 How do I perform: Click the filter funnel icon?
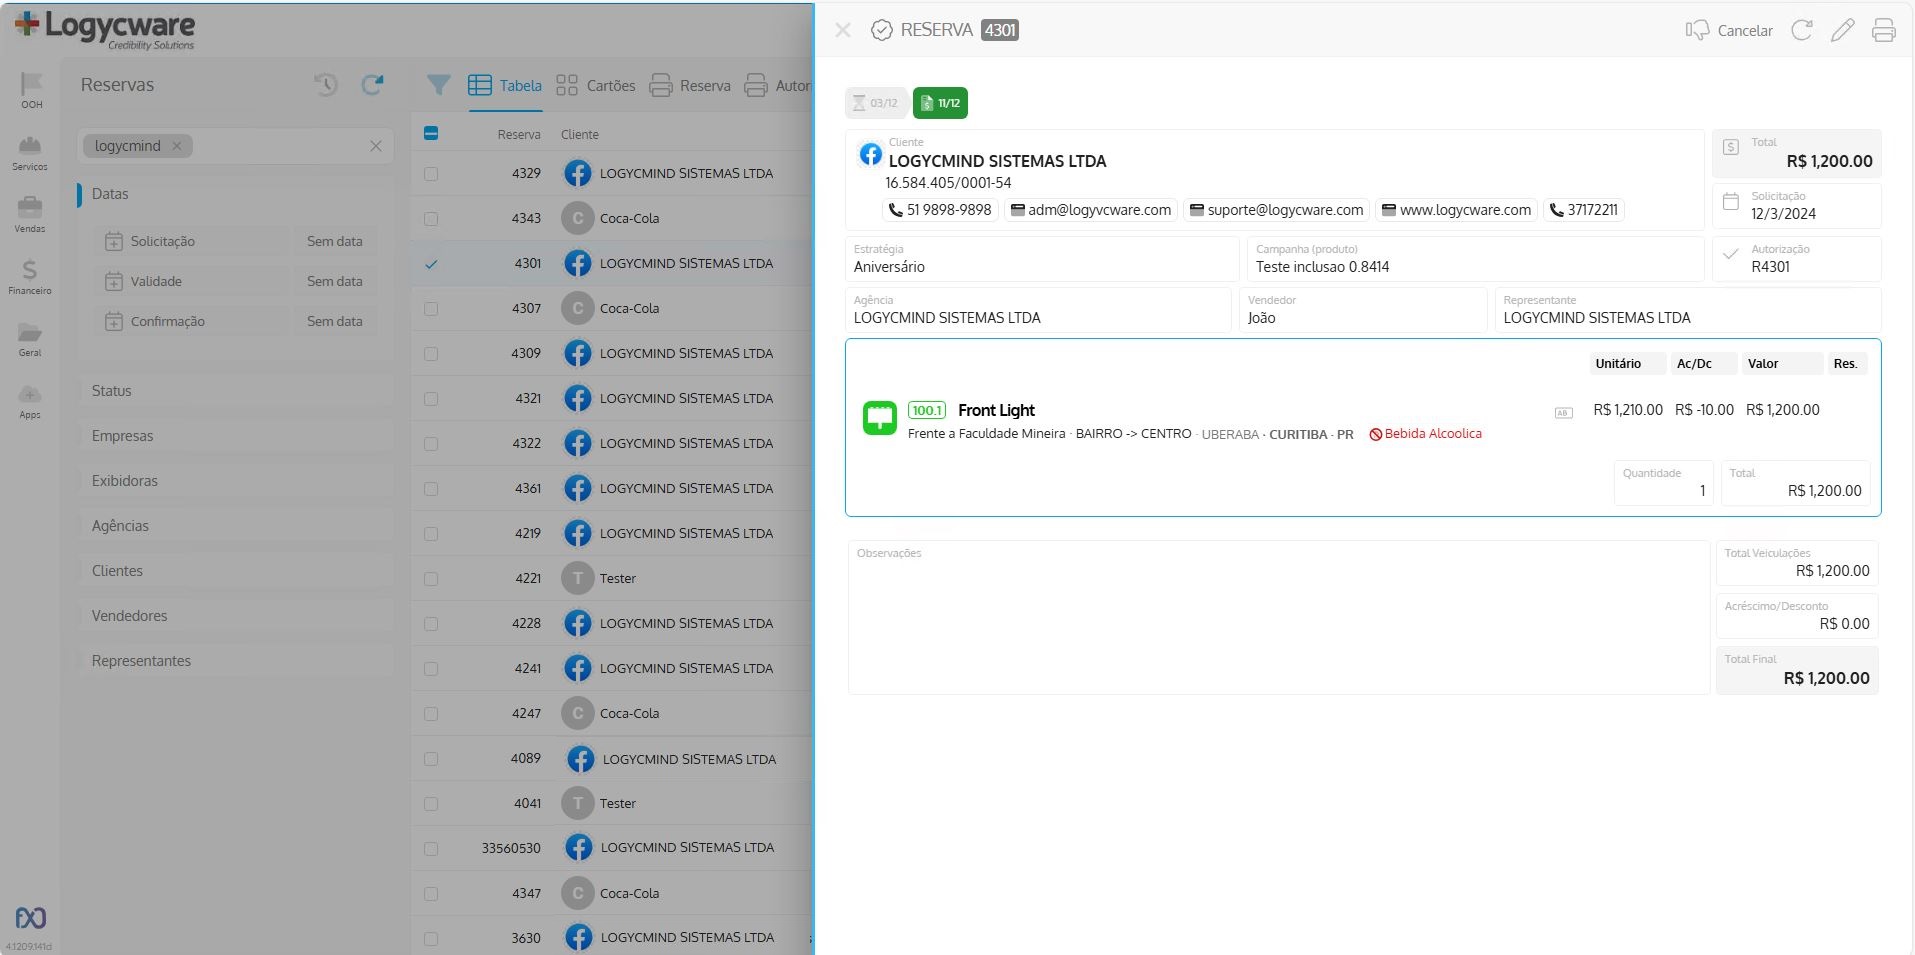click(x=438, y=86)
